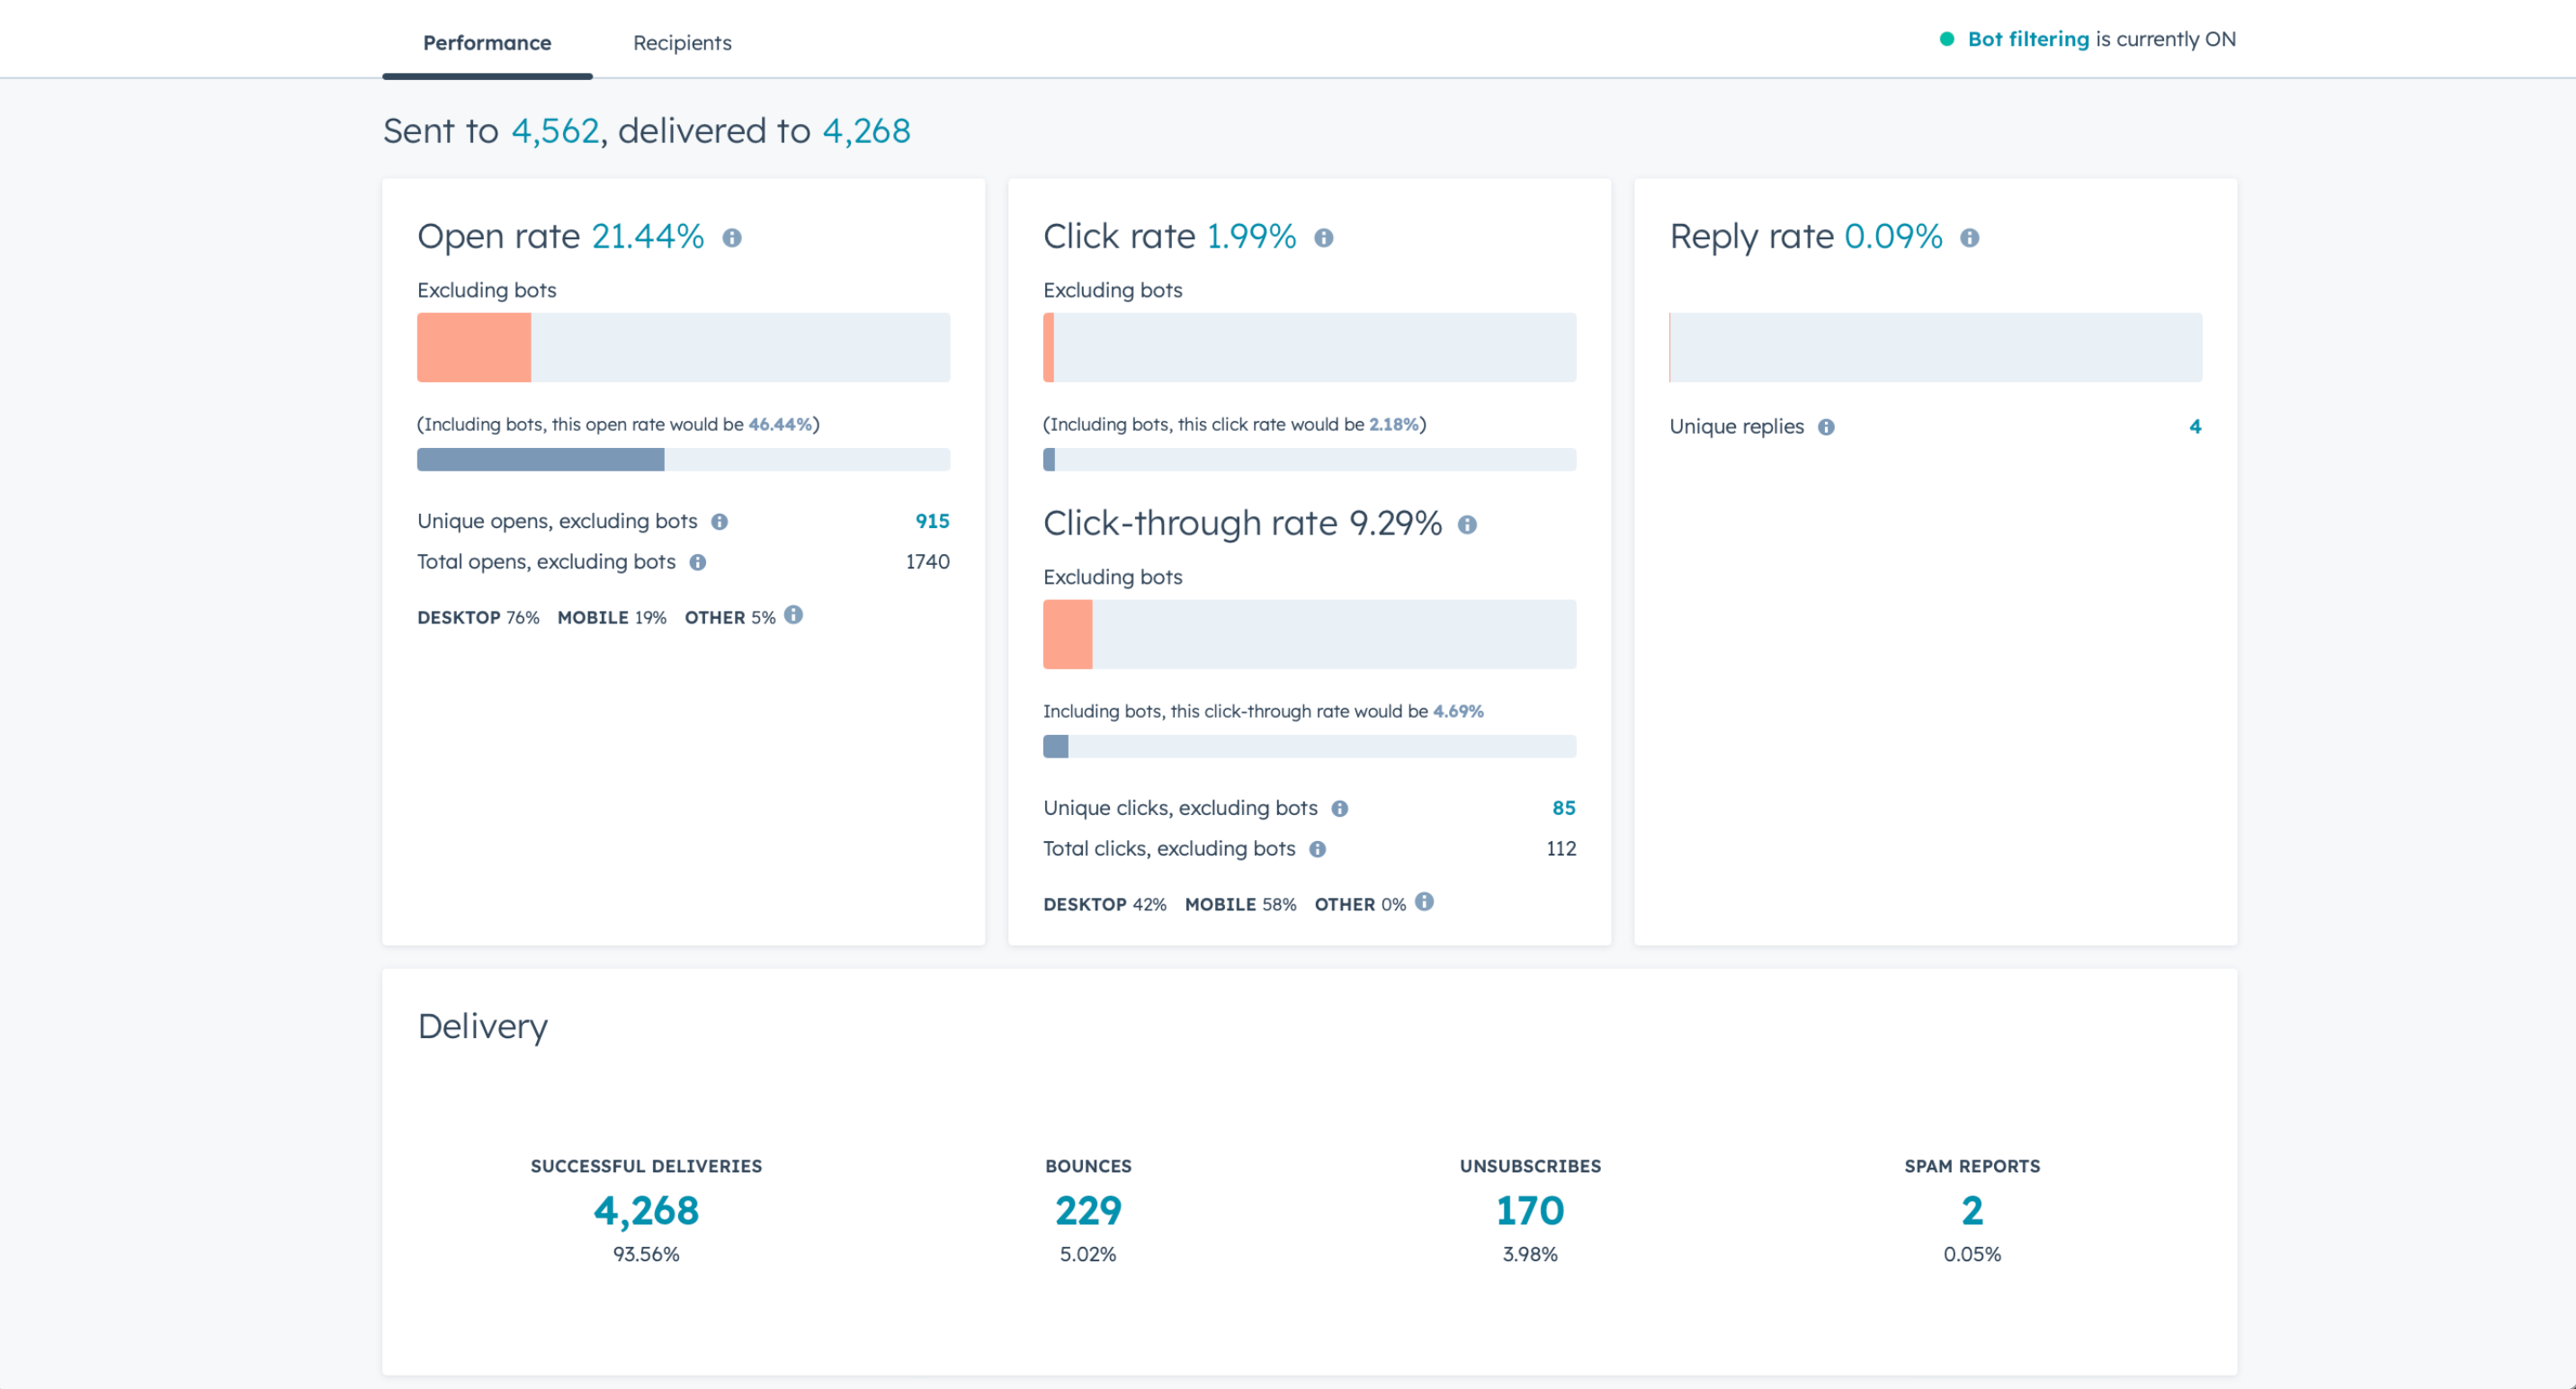Open the Bounces value 229

click(1088, 1211)
